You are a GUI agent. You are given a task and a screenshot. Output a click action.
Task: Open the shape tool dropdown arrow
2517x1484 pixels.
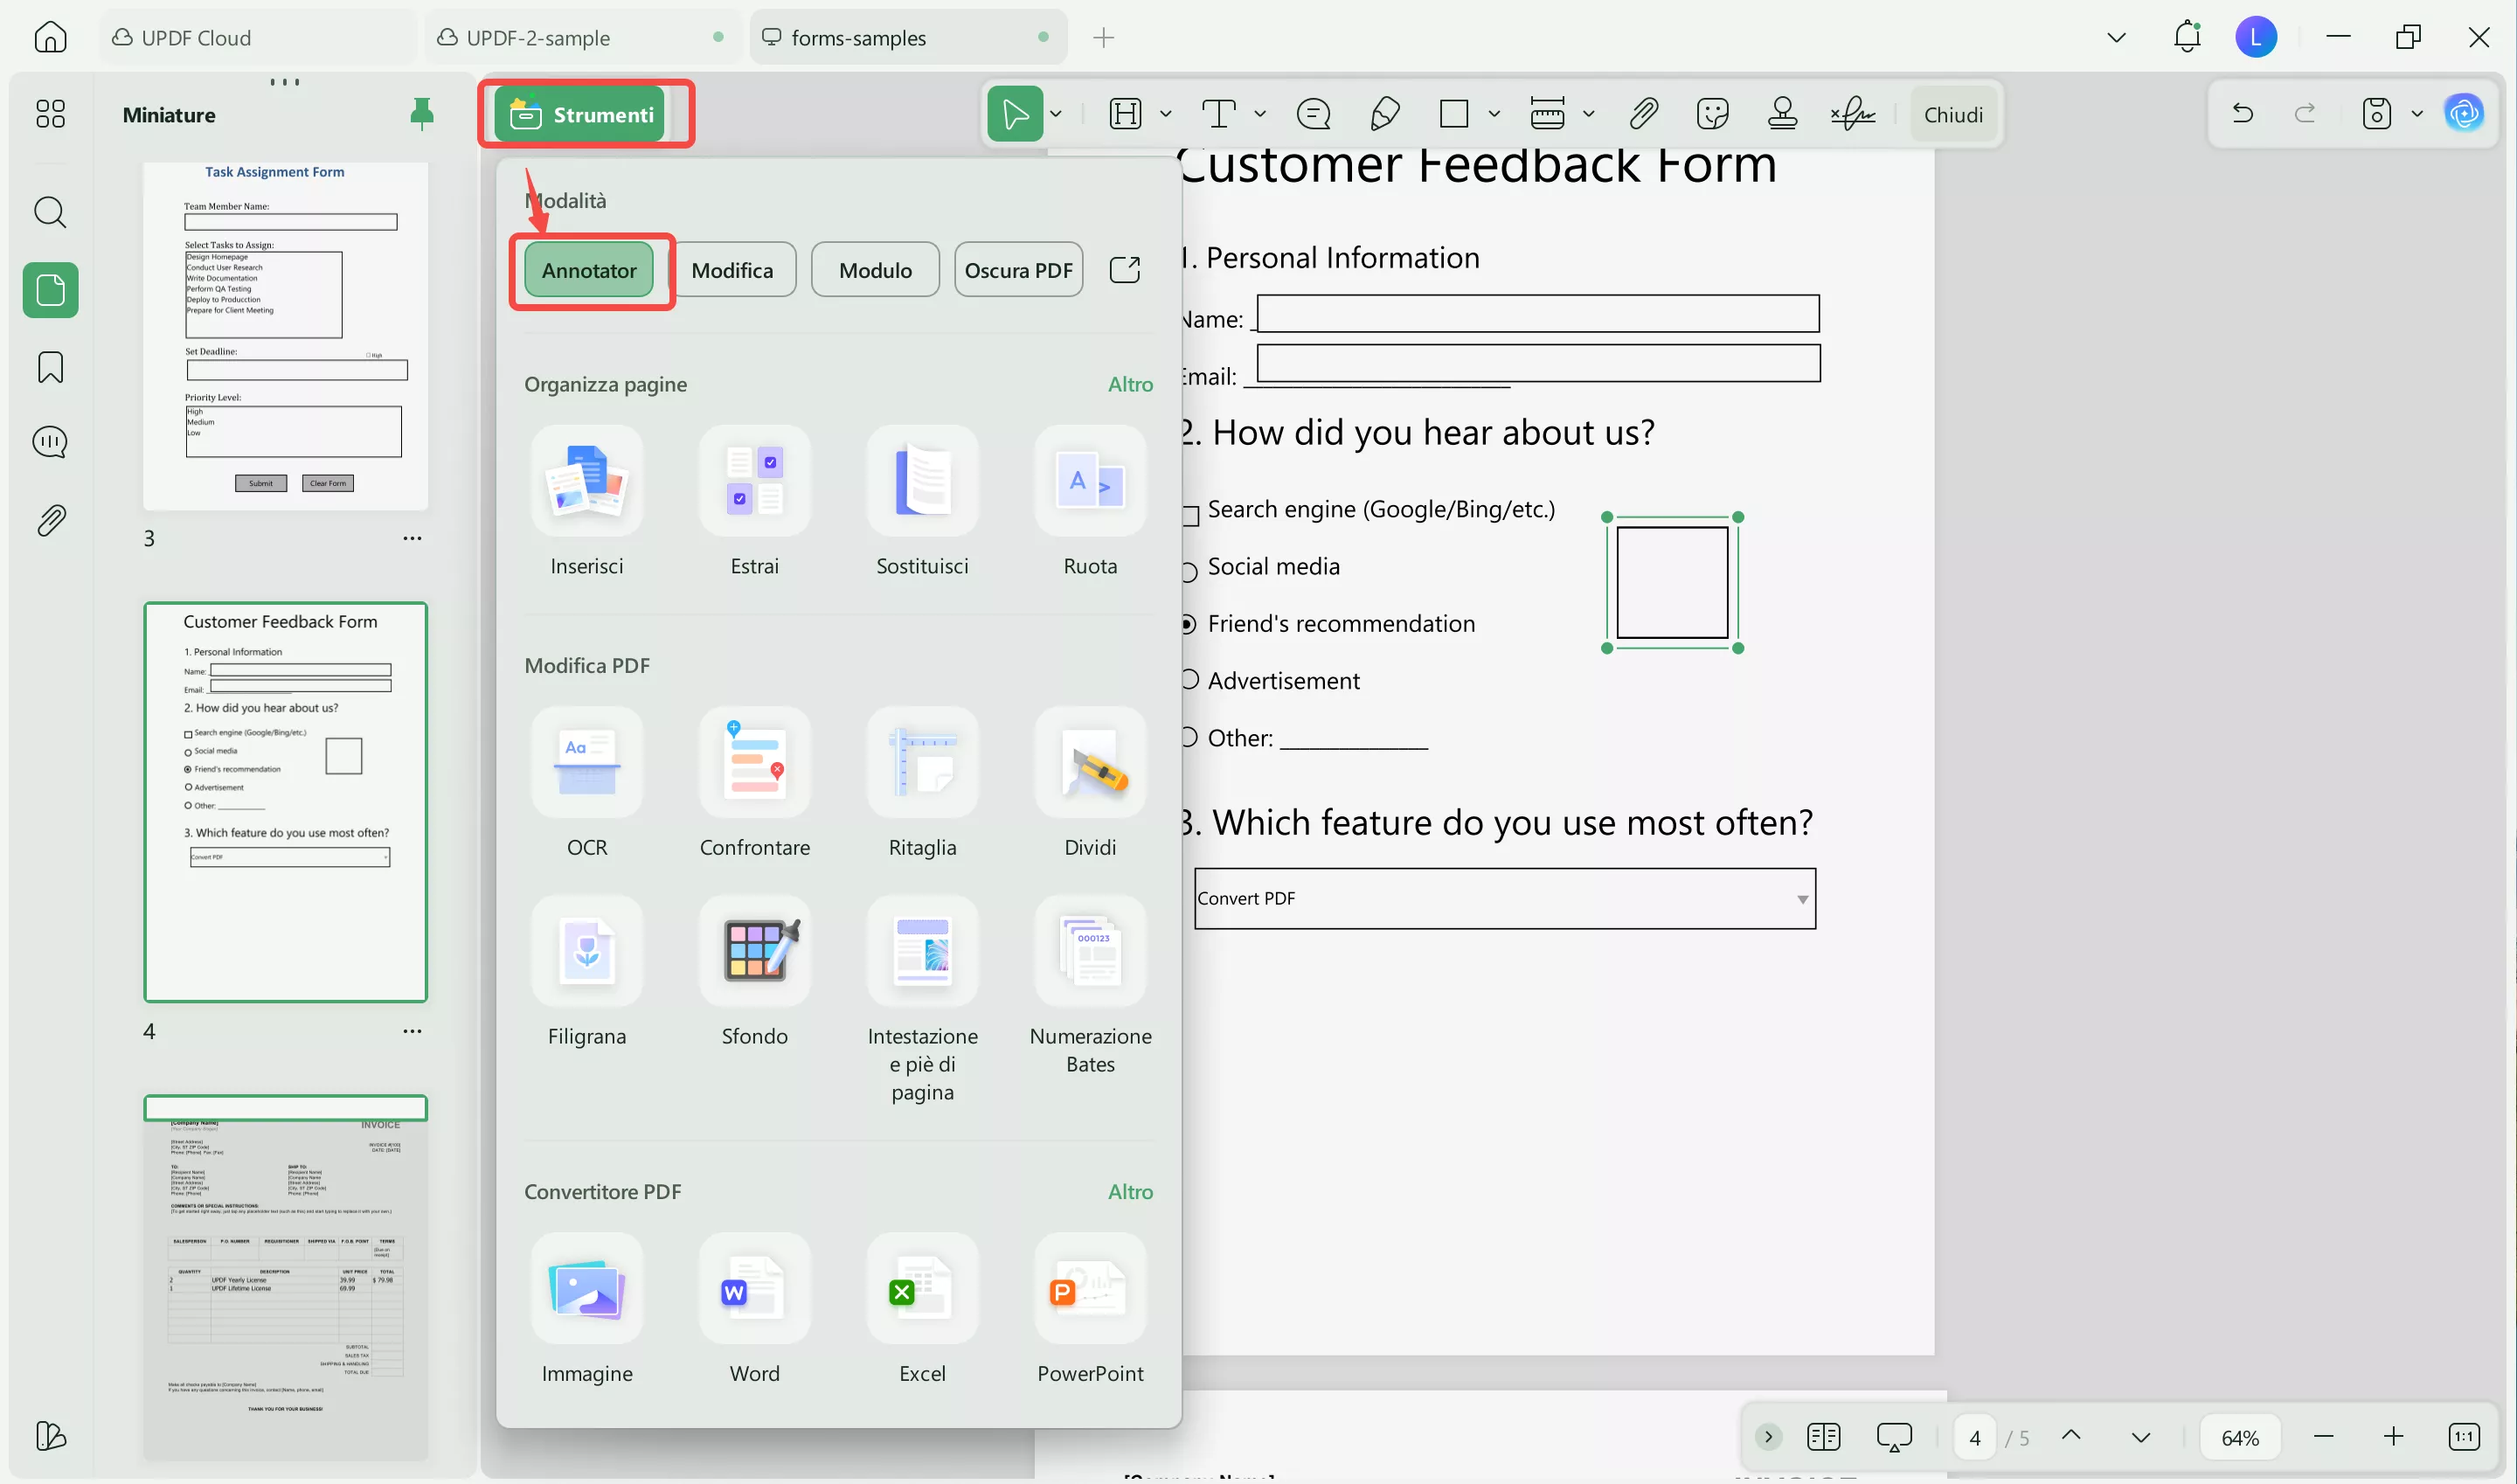pos(1493,114)
